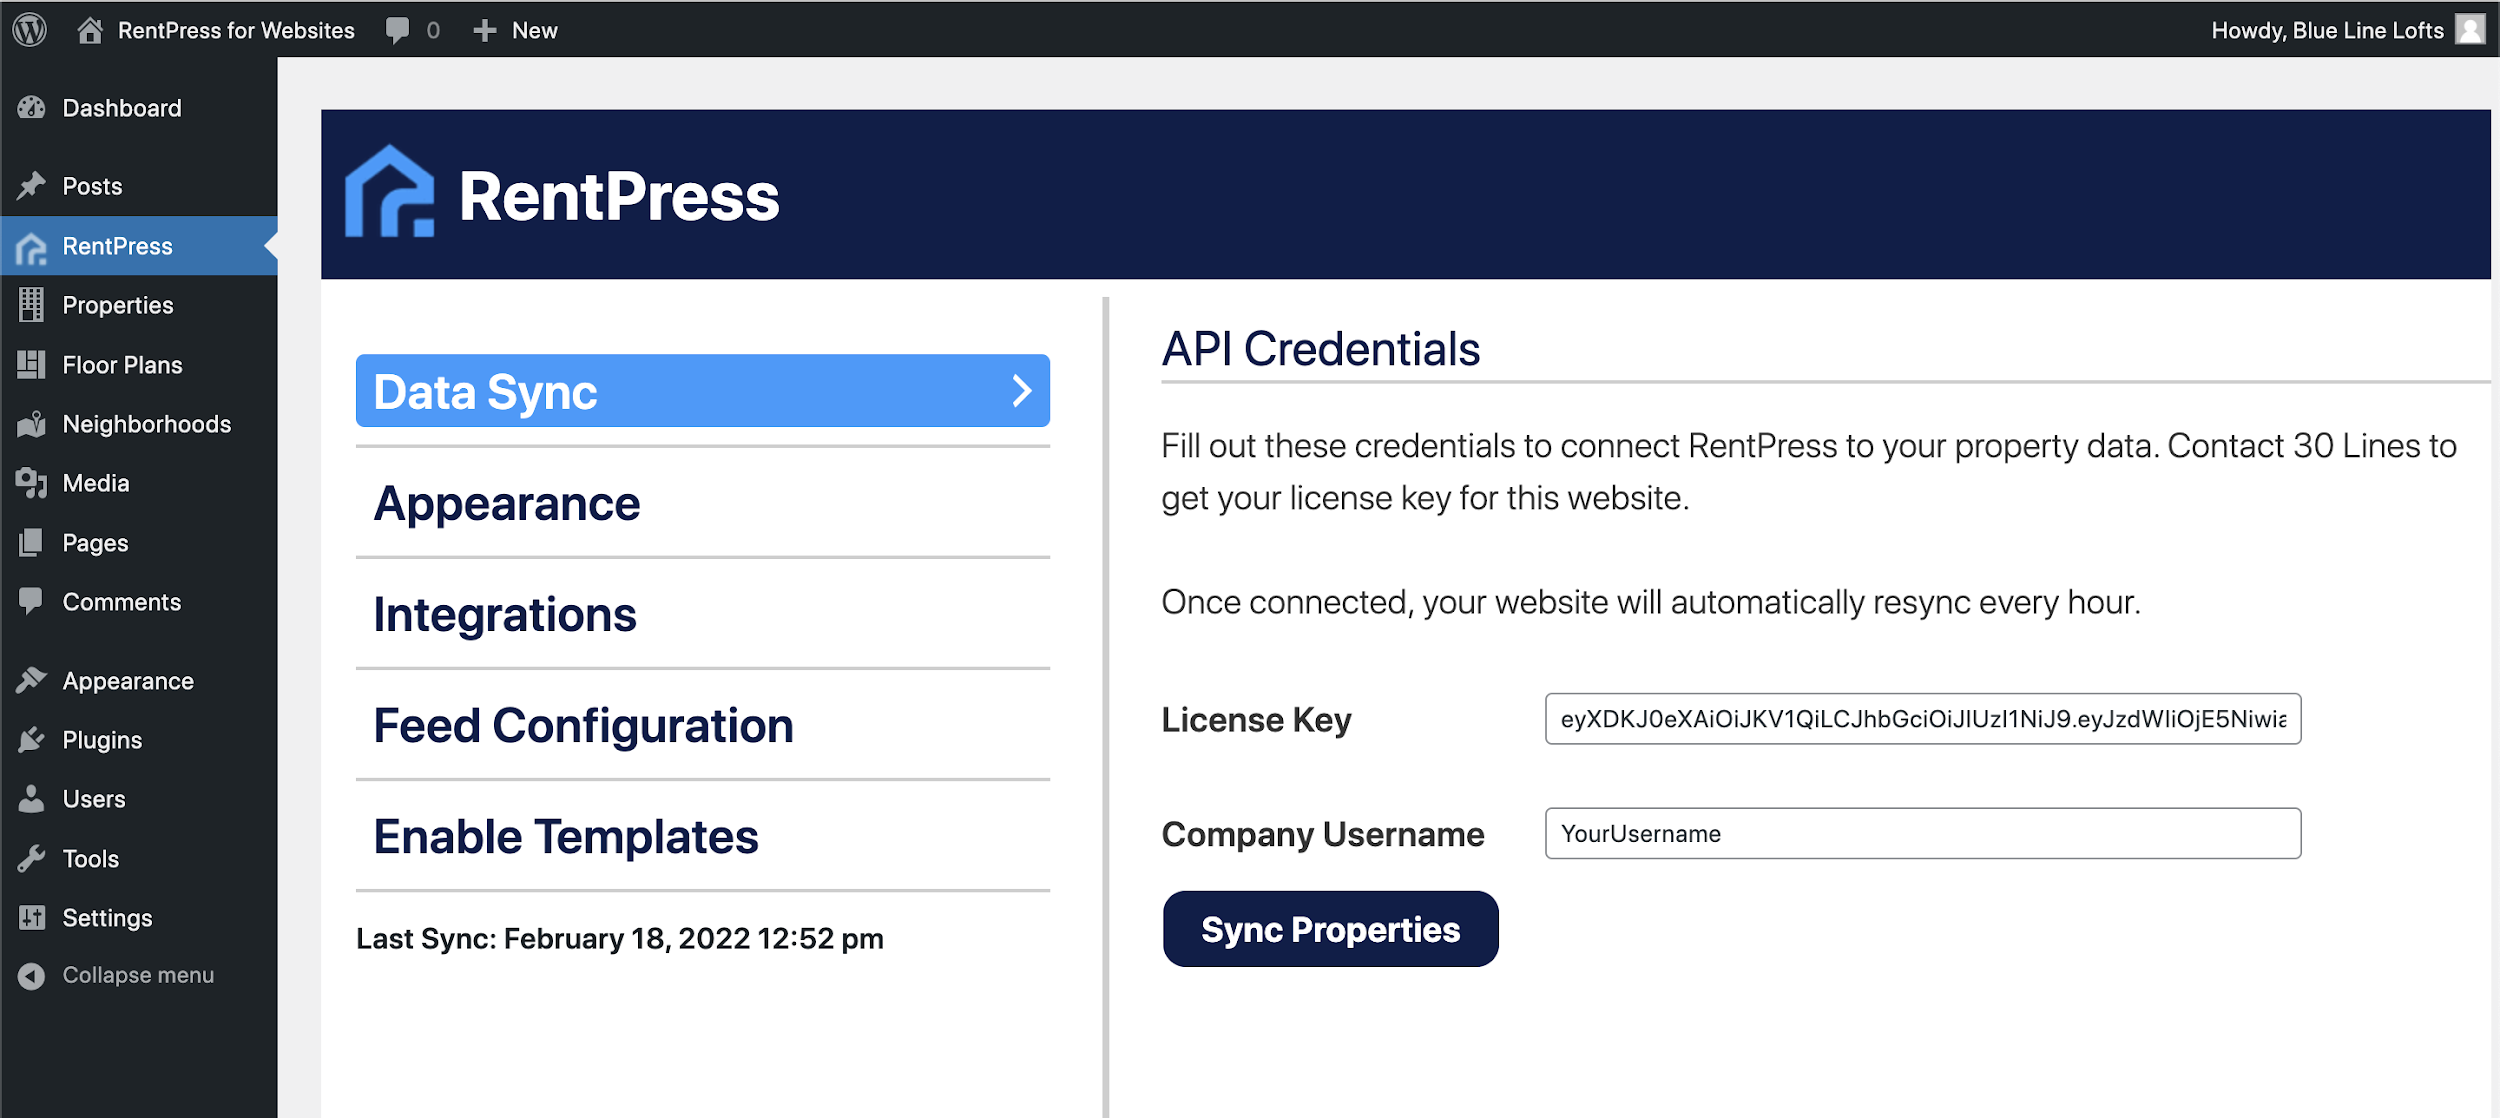Screen dimensions: 2500x1118
Task: Click the Last Sync date text
Action: [620, 939]
